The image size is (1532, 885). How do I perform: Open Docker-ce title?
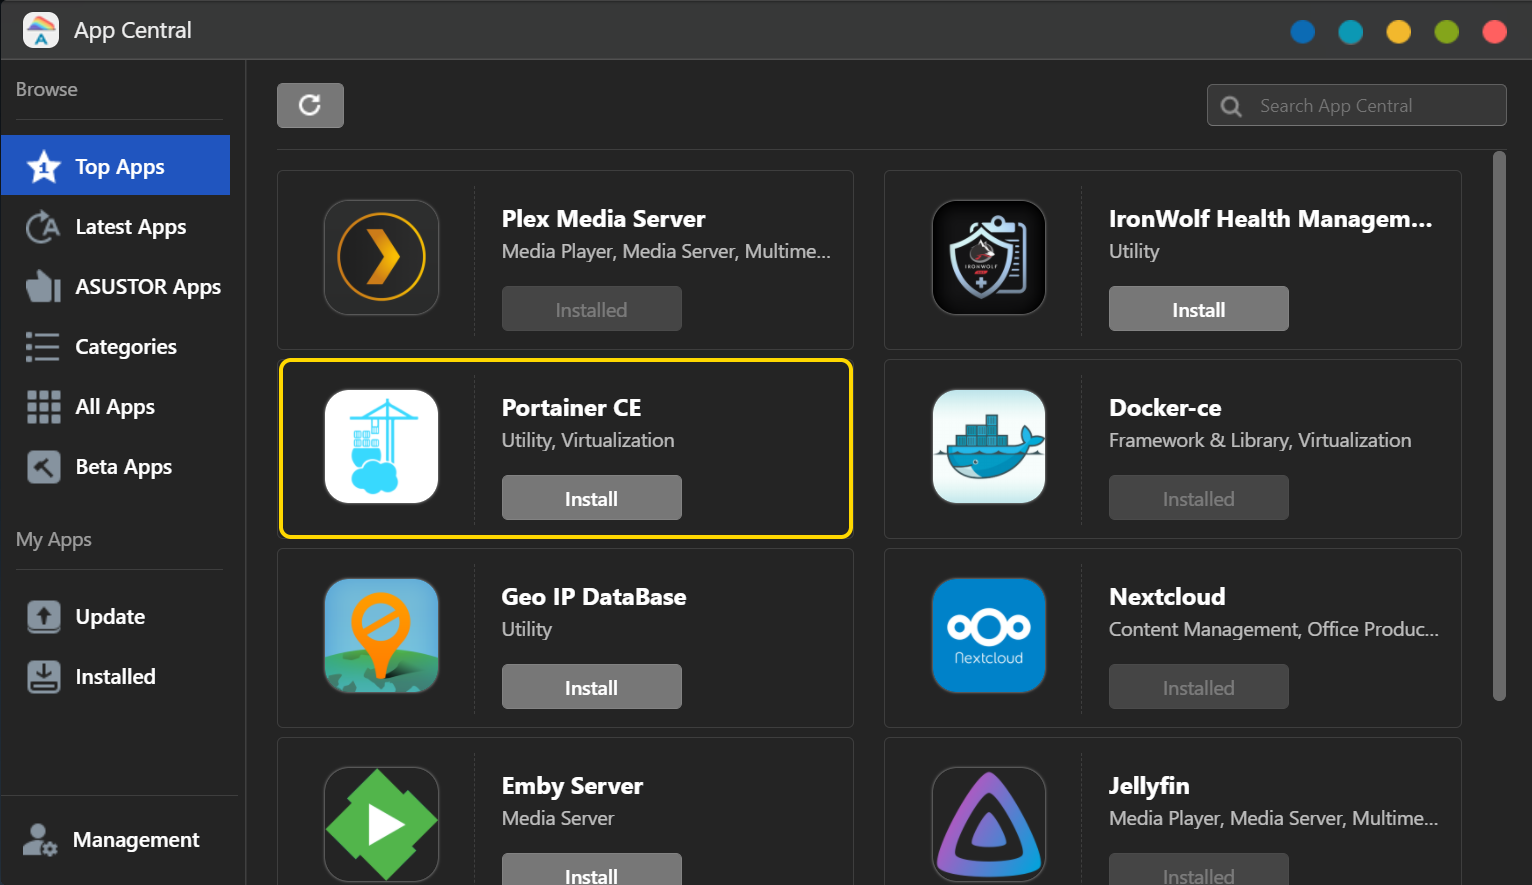[1165, 408]
